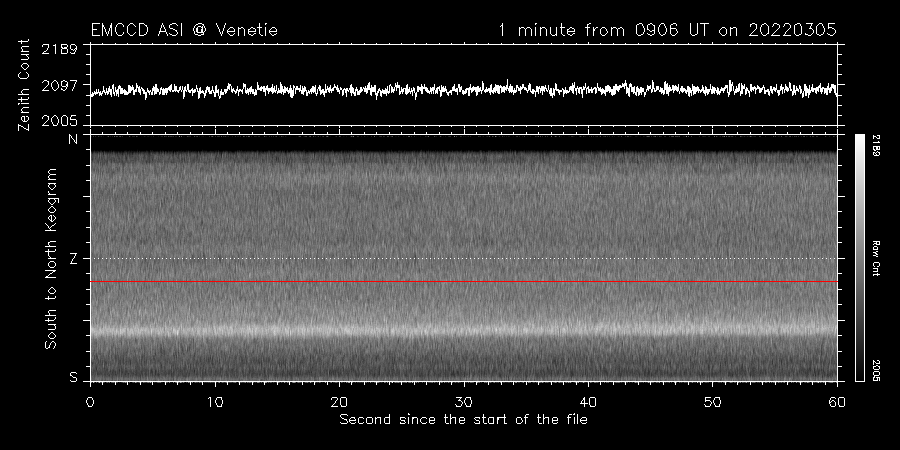Click the 30 second tick label
Image resolution: width=900 pixels, height=450 pixels.
[x=463, y=401]
